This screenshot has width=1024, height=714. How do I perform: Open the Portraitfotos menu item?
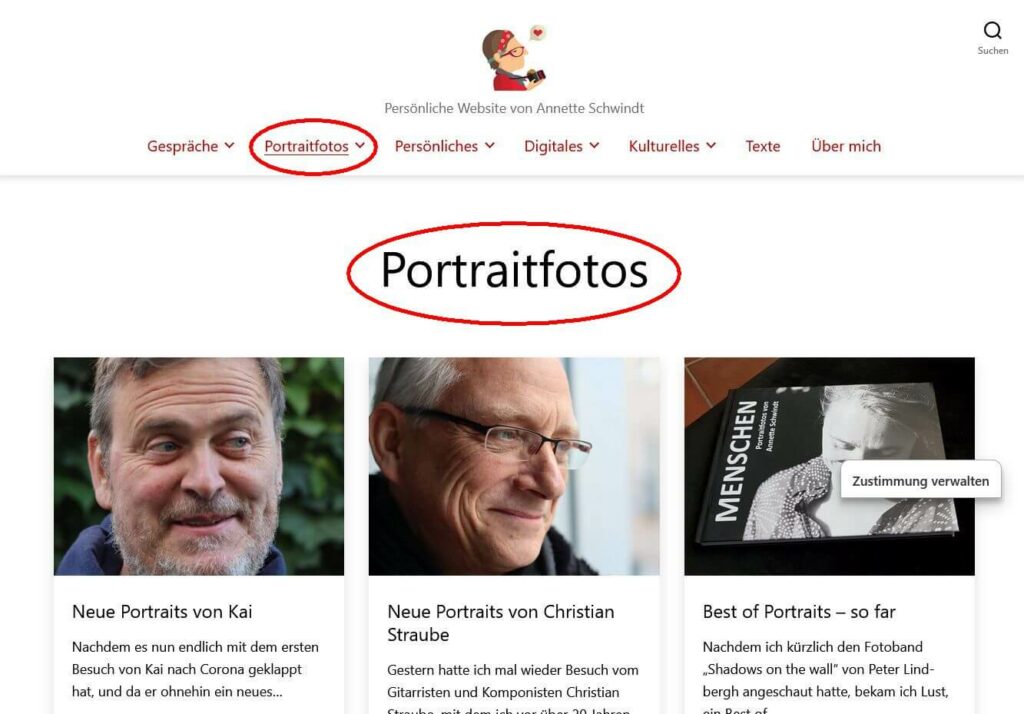pyautogui.click(x=306, y=146)
